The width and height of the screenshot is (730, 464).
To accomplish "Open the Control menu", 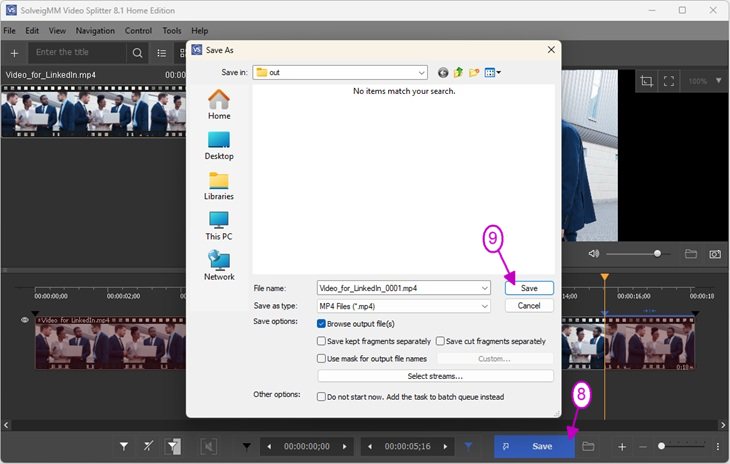I will coord(138,31).
